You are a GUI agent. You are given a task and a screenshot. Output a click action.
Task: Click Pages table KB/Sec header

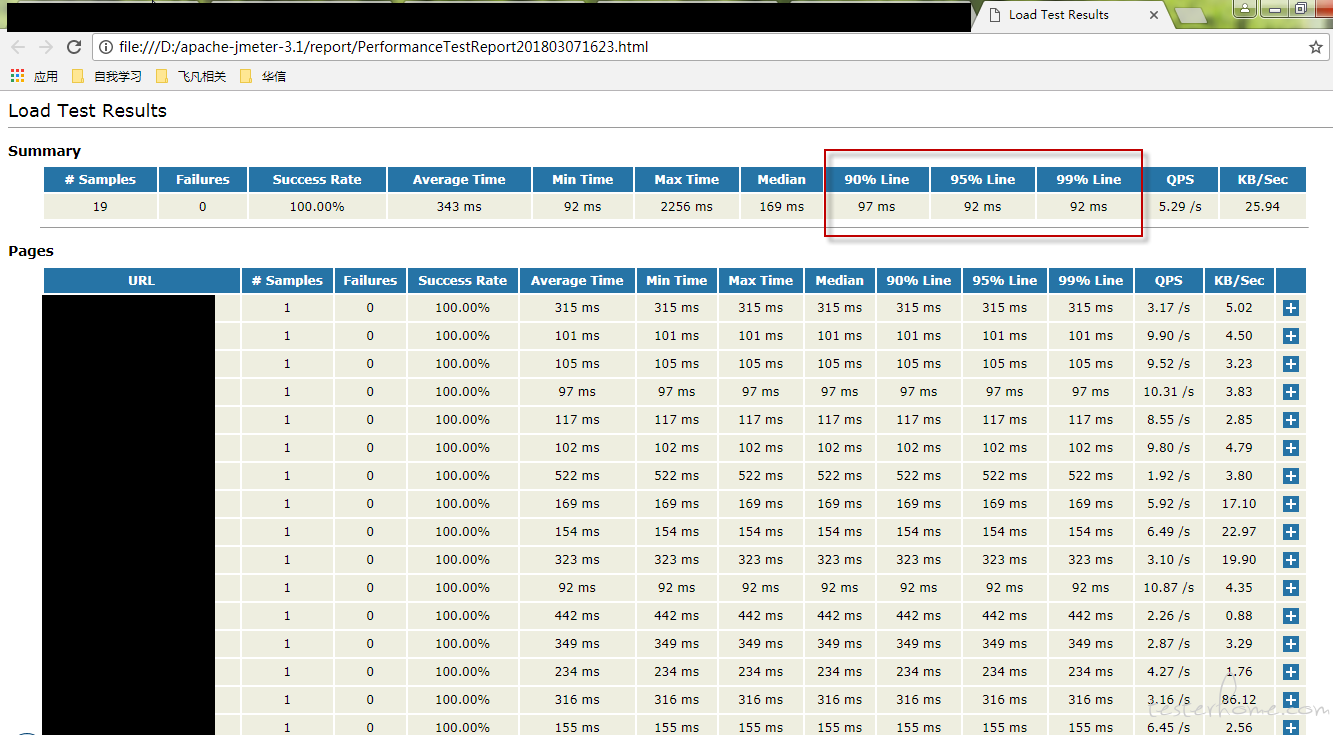1239,281
